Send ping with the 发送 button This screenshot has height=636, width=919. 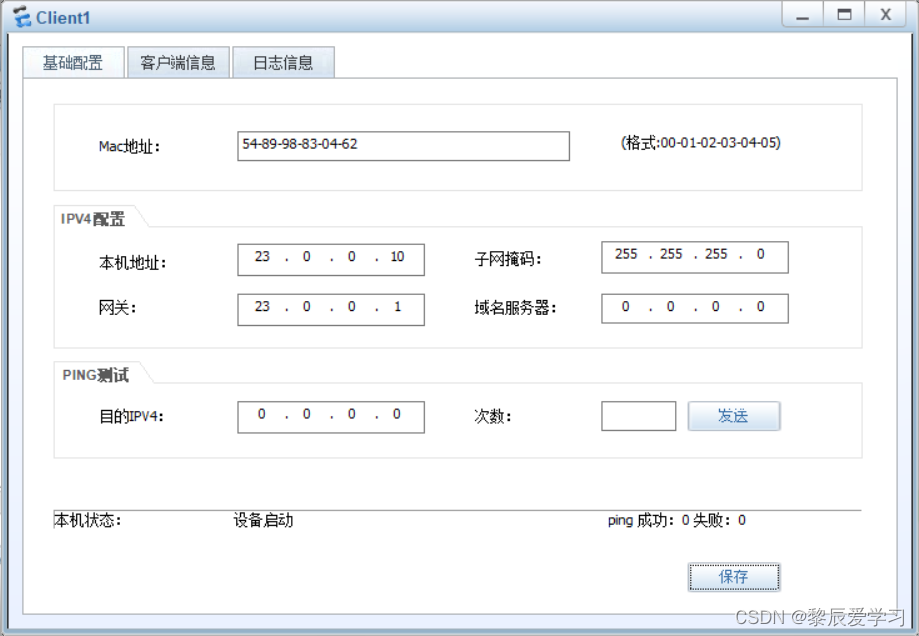tap(734, 416)
